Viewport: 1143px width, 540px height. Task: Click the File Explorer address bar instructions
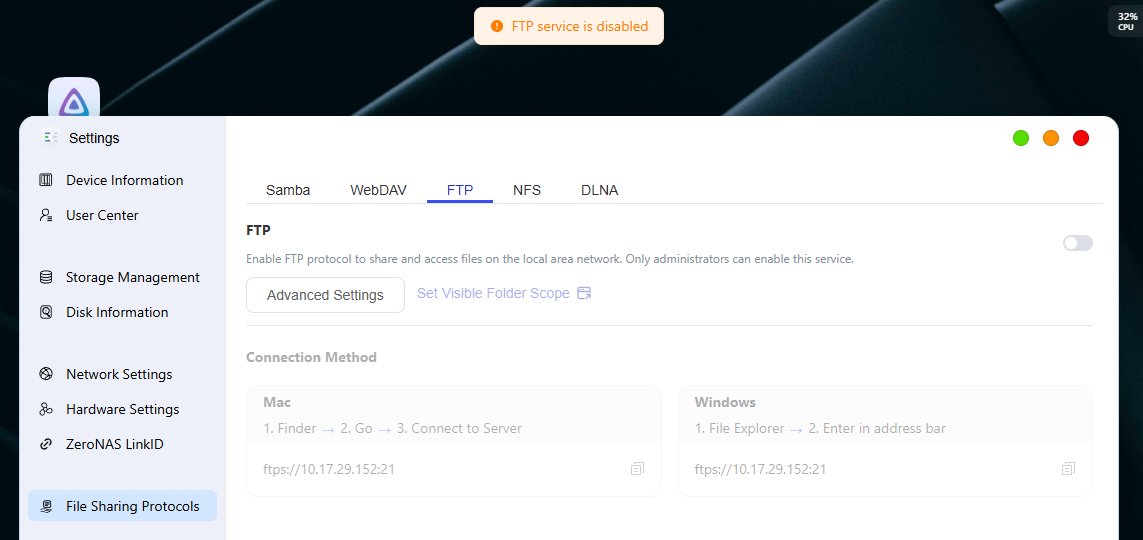click(820, 429)
